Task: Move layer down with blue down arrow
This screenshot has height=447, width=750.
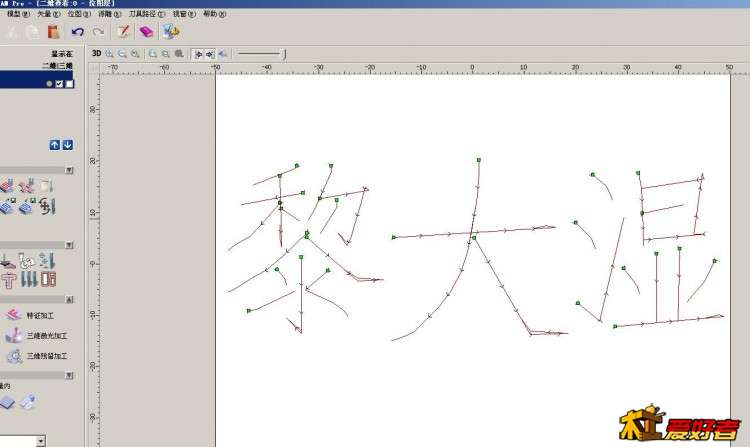Action: [68, 145]
